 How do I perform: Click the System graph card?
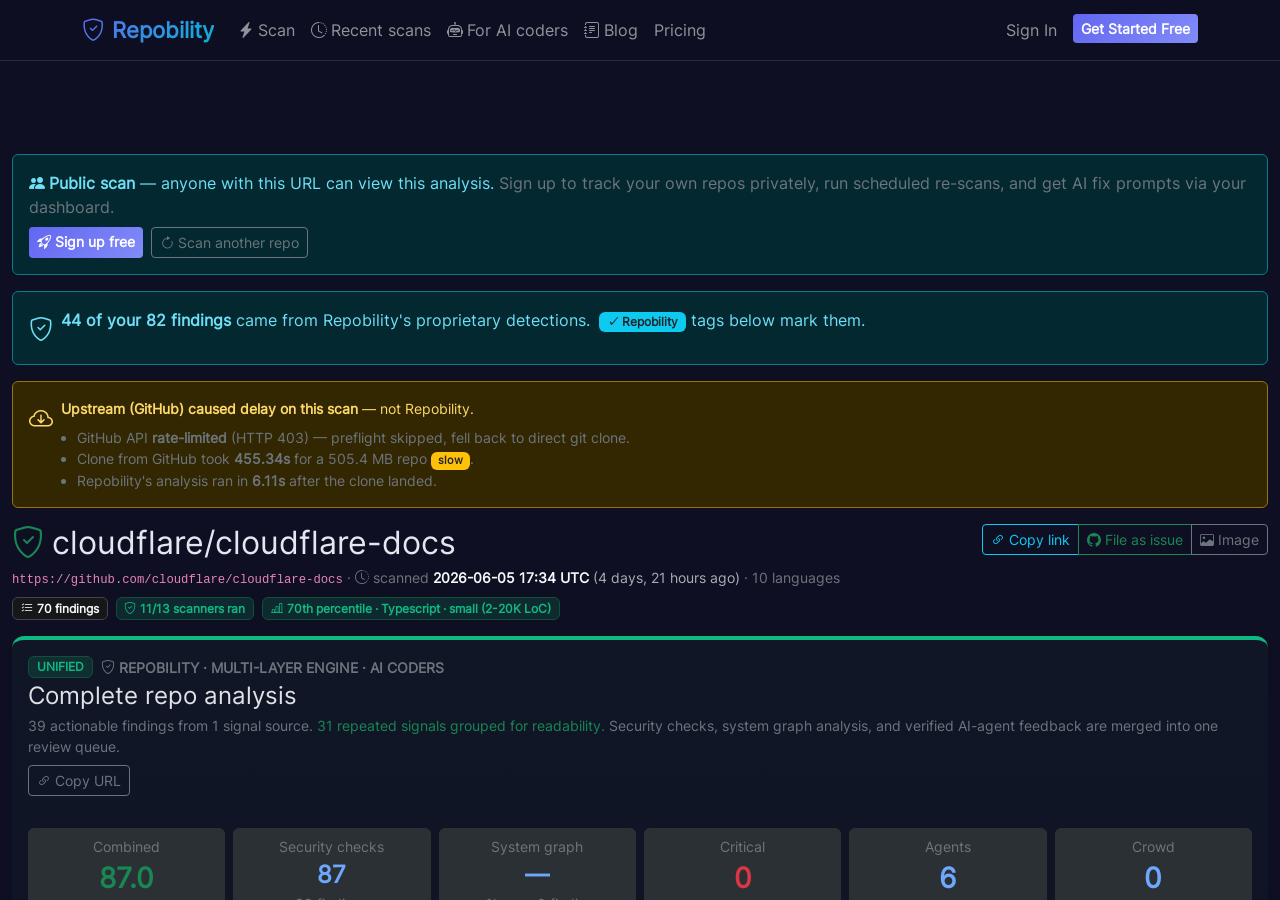[x=537, y=864]
